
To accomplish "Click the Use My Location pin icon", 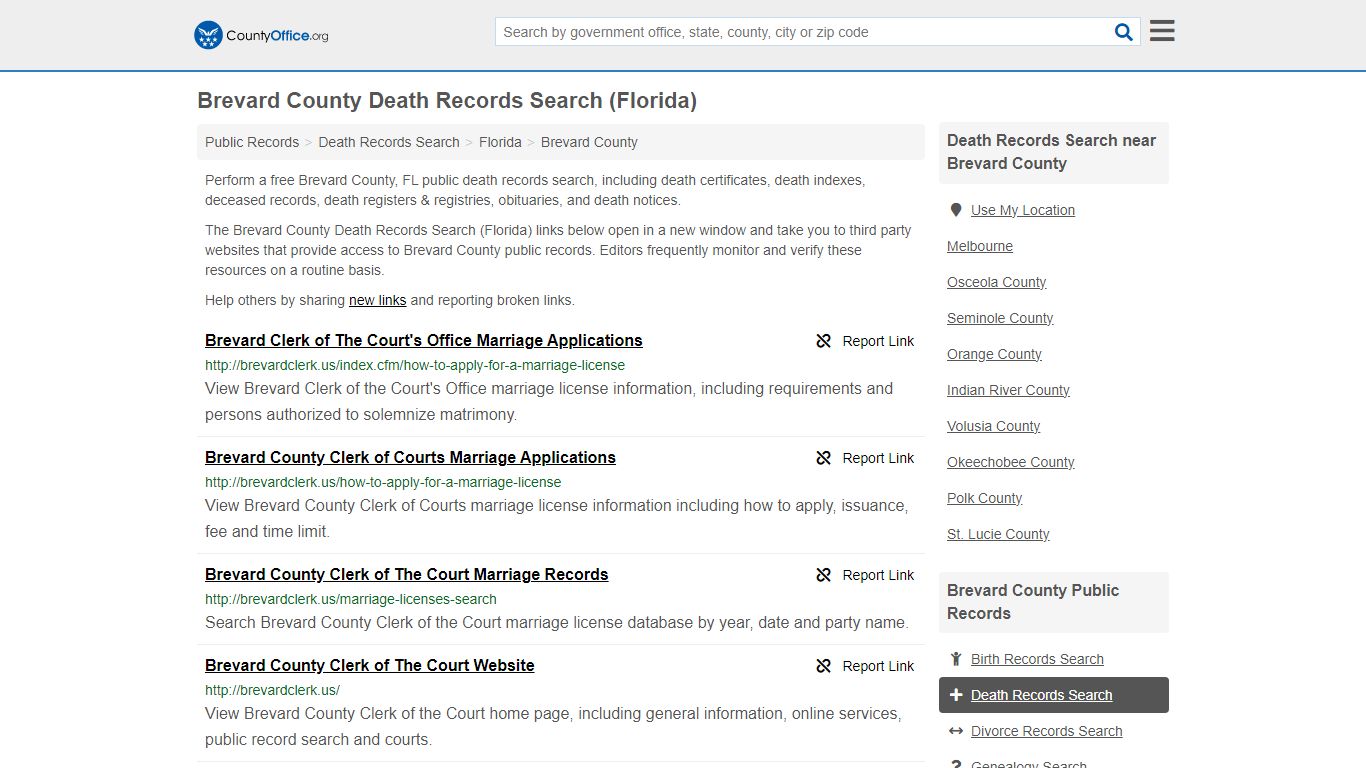I will coord(955,210).
